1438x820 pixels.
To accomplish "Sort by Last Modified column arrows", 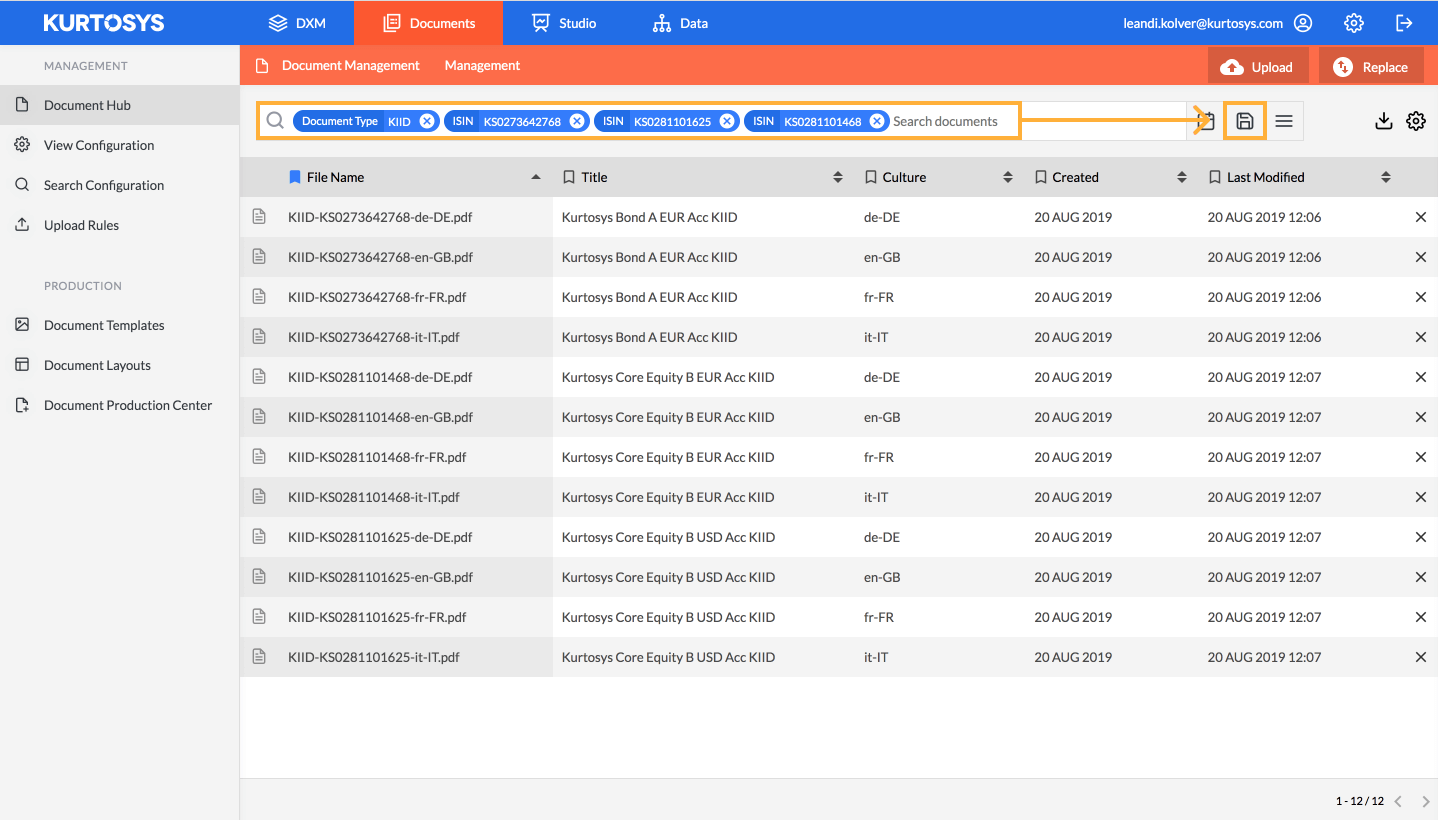I will tap(1386, 177).
